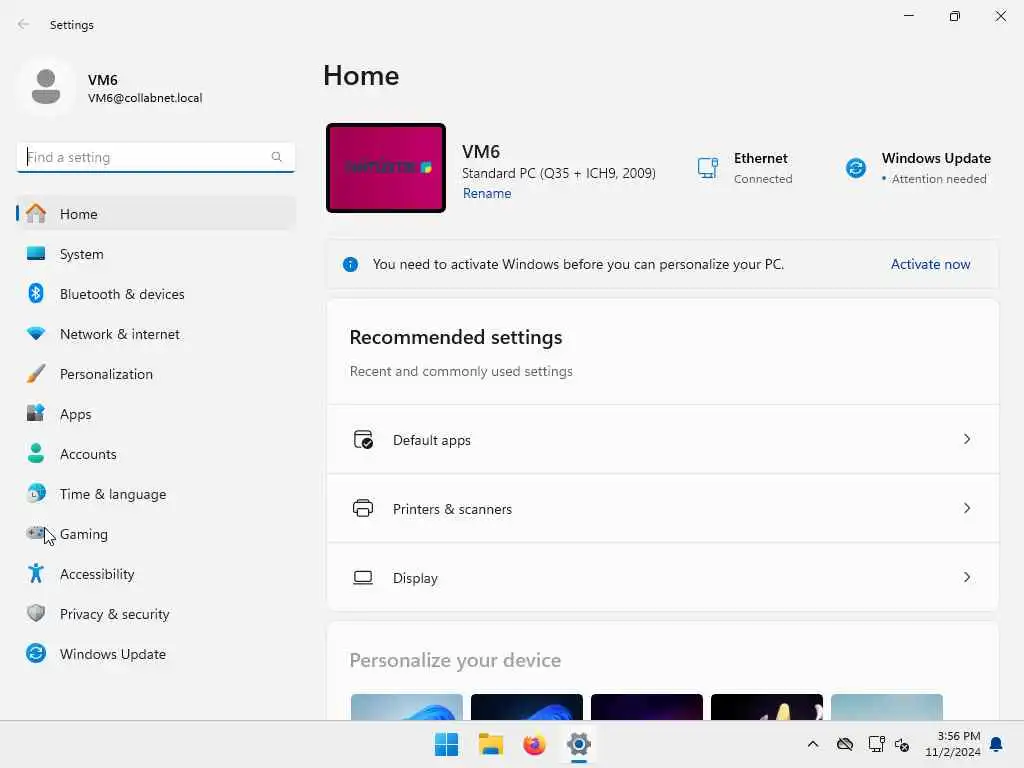Select Personalization category

coord(156,374)
